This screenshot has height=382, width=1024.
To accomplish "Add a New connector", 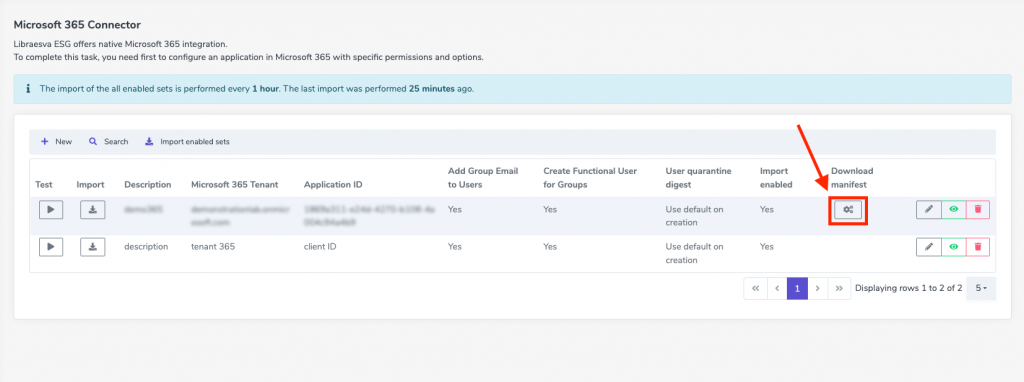I will (x=56, y=142).
